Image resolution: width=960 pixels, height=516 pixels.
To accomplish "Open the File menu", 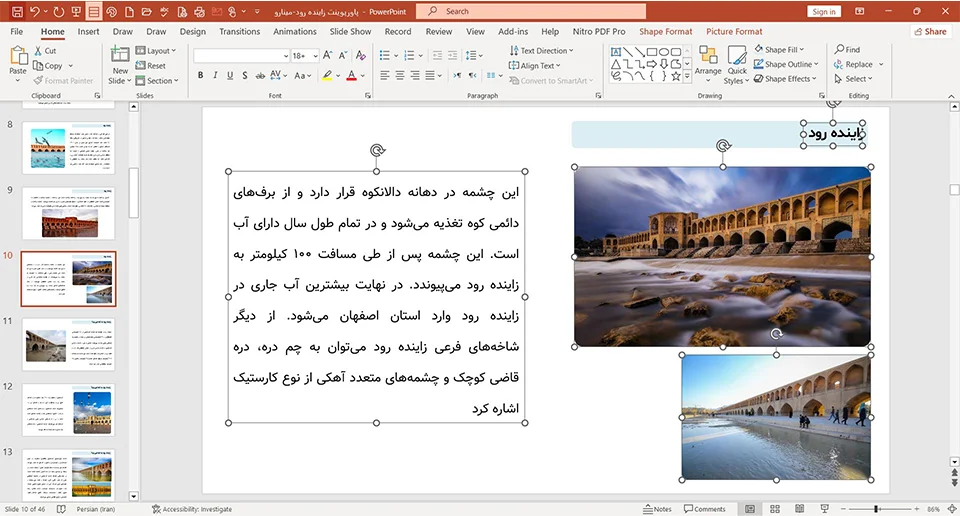I will (x=17, y=31).
